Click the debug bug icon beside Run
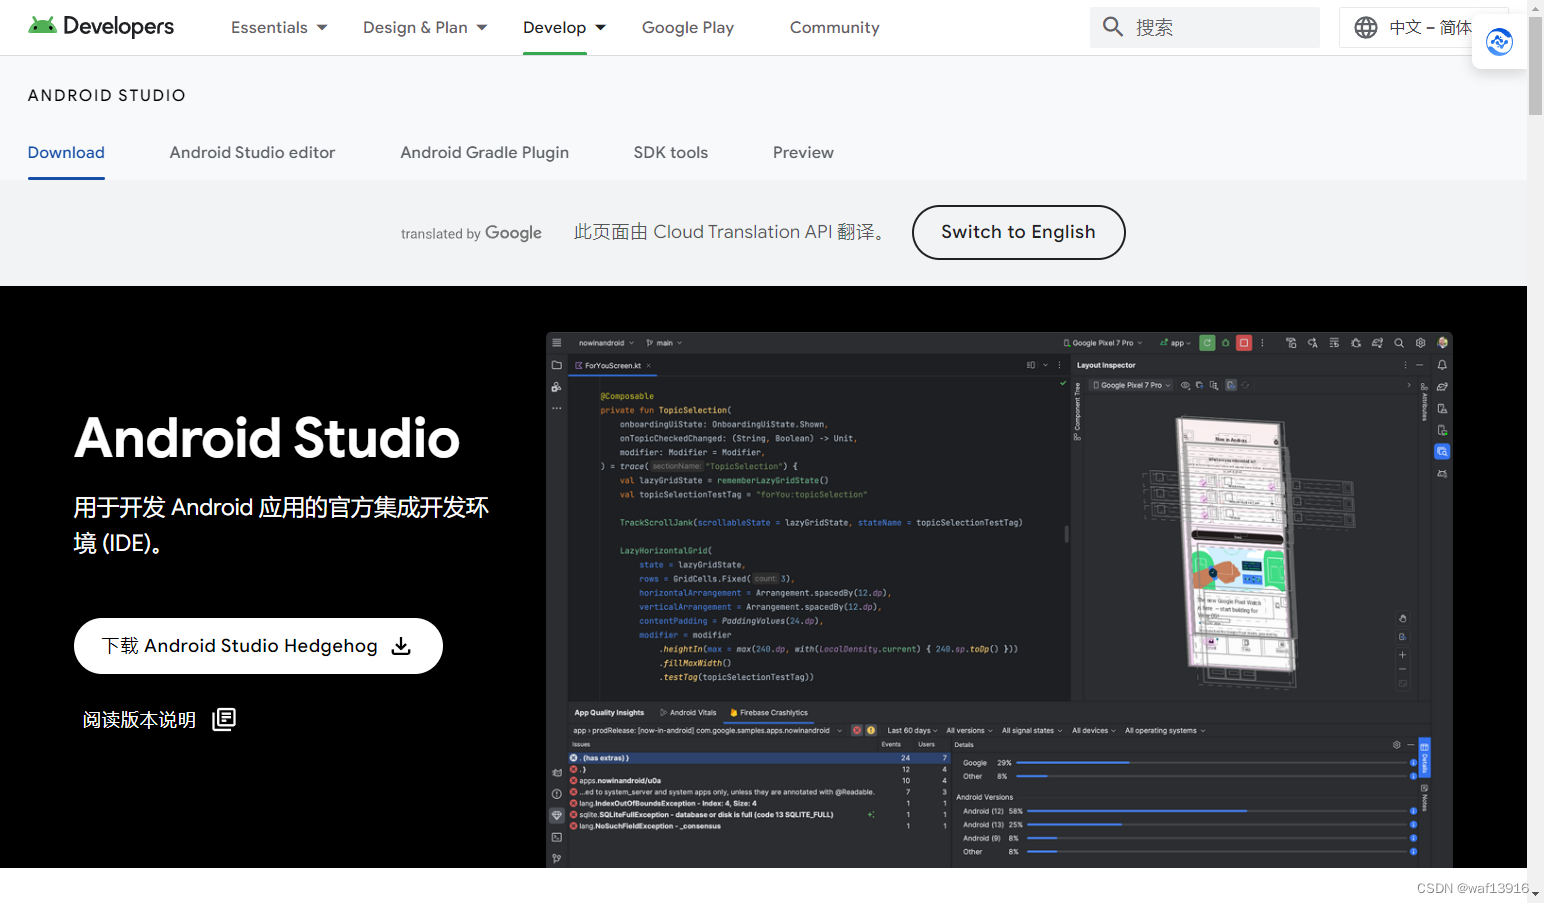 (1225, 343)
